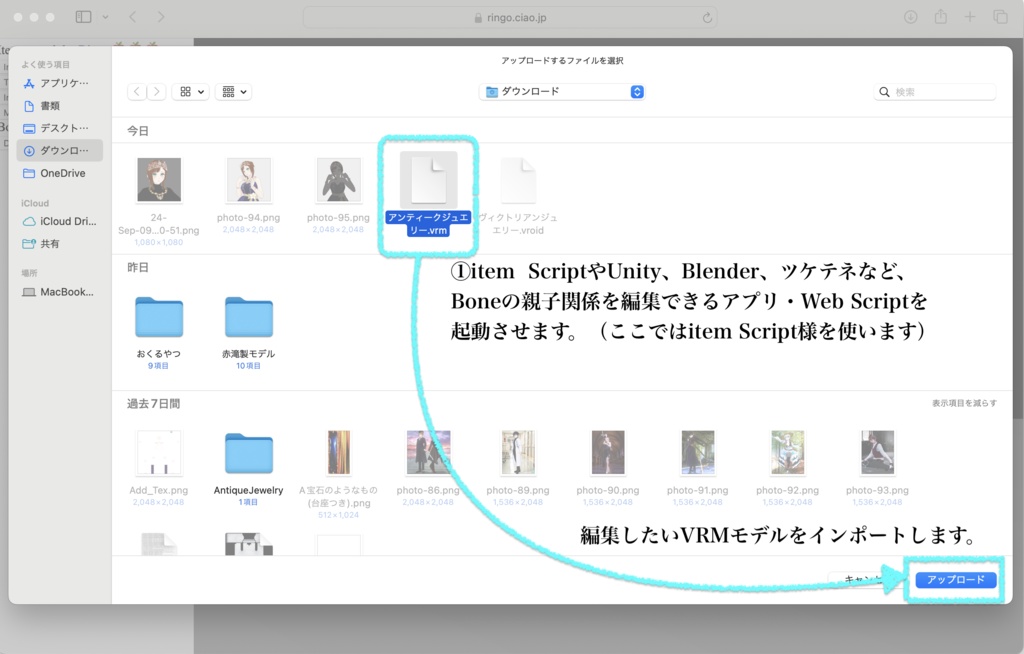Image resolution: width=1024 pixels, height=654 pixels.
Task: Click the Safari back navigation chevron
Action: [x=131, y=16]
